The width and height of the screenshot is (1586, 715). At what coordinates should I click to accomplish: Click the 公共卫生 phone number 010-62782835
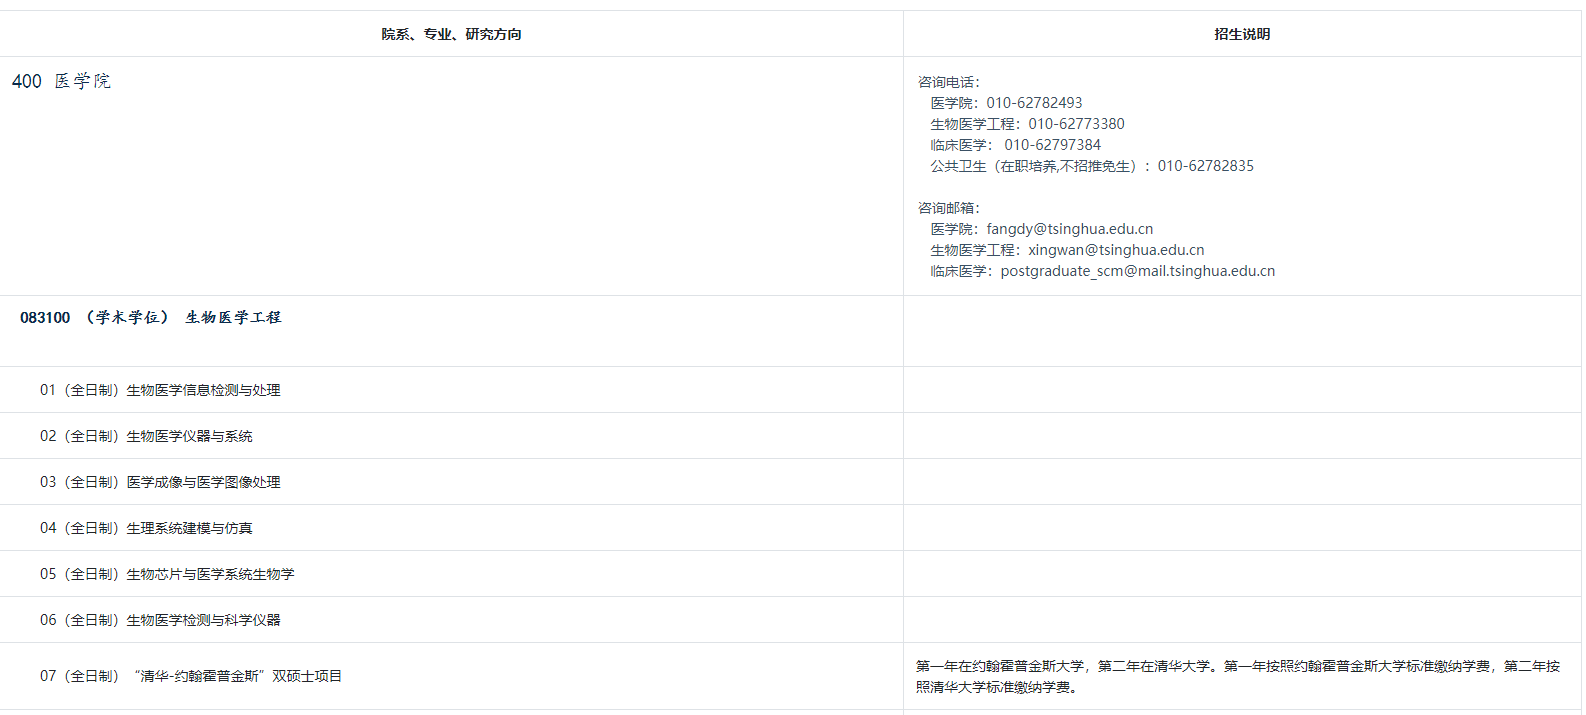pyautogui.click(x=1205, y=166)
